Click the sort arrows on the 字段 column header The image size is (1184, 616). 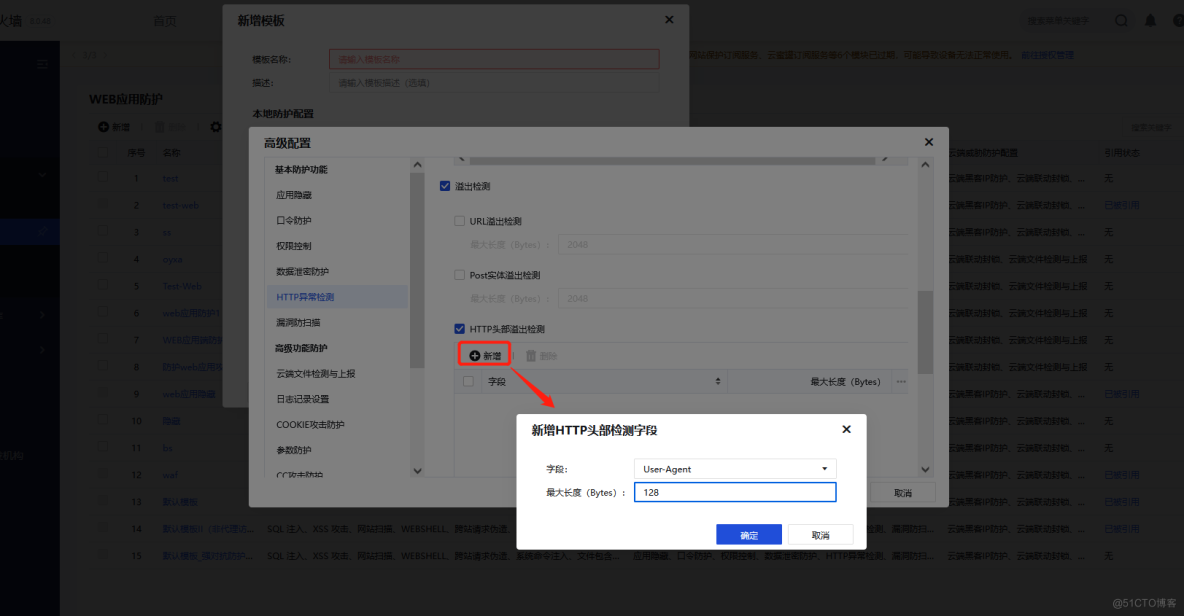pos(718,381)
